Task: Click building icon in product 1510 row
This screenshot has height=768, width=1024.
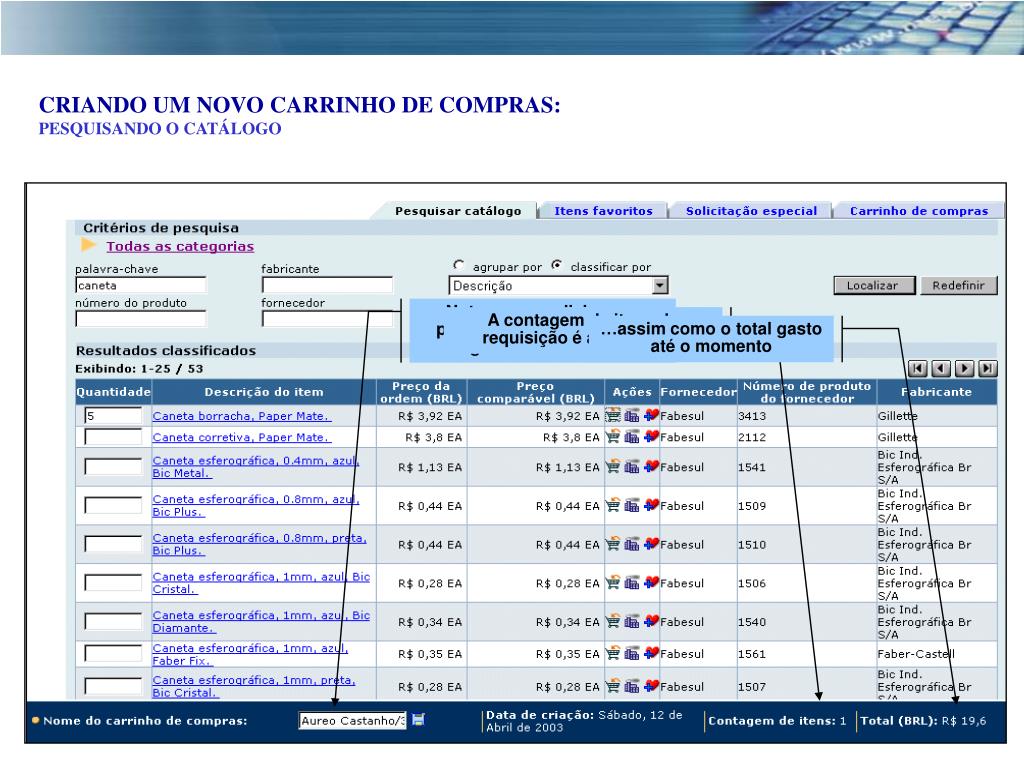Action: click(632, 544)
